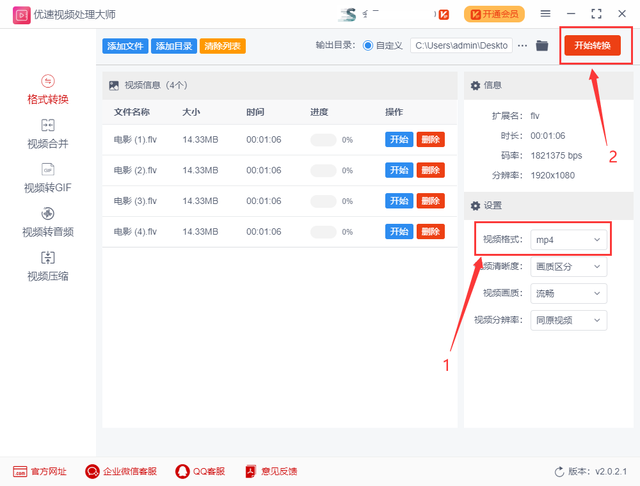The width and height of the screenshot is (640, 486).
Task: Click progress bar of 电影 (4).flv
Action: (323, 232)
